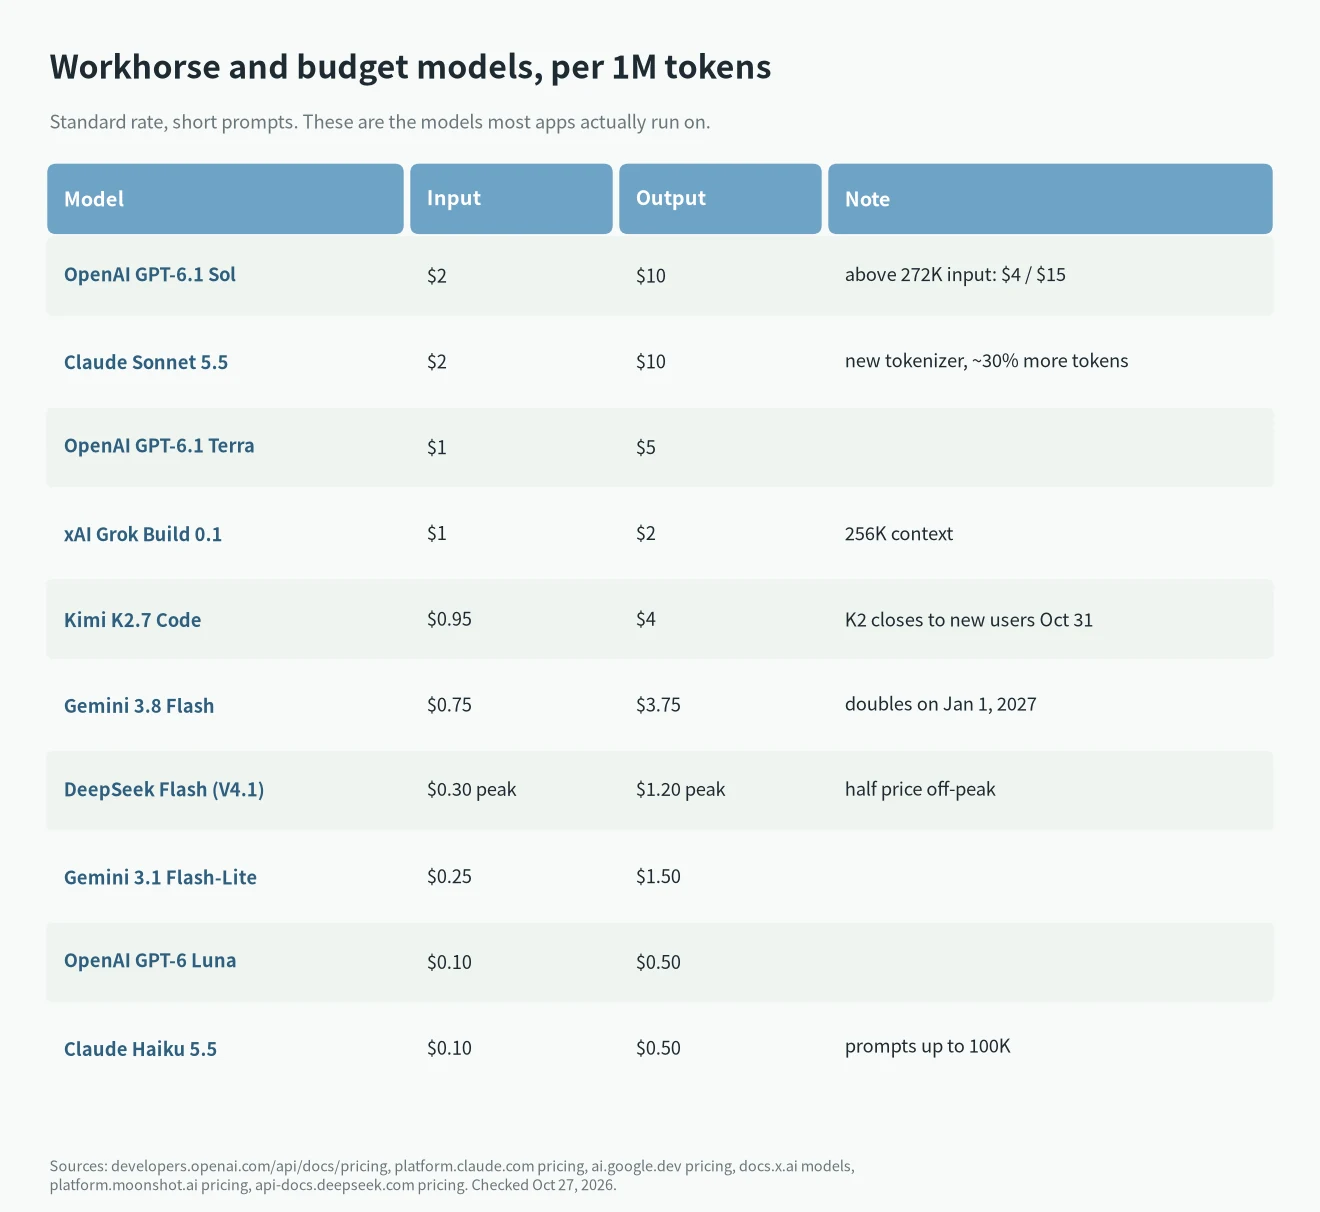This screenshot has width=1320, height=1212.
Task: Click the $0.25 input price for Gemini Flash-Lite
Action: pyautogui.click(x=450, y=877)
